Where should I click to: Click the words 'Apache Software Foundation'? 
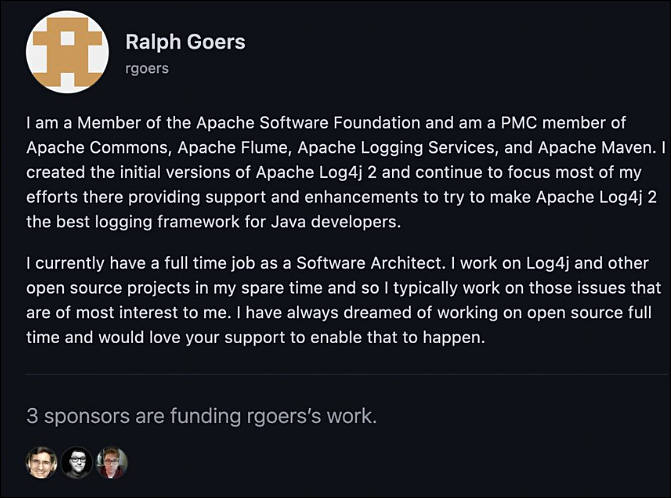pos(308,123)
